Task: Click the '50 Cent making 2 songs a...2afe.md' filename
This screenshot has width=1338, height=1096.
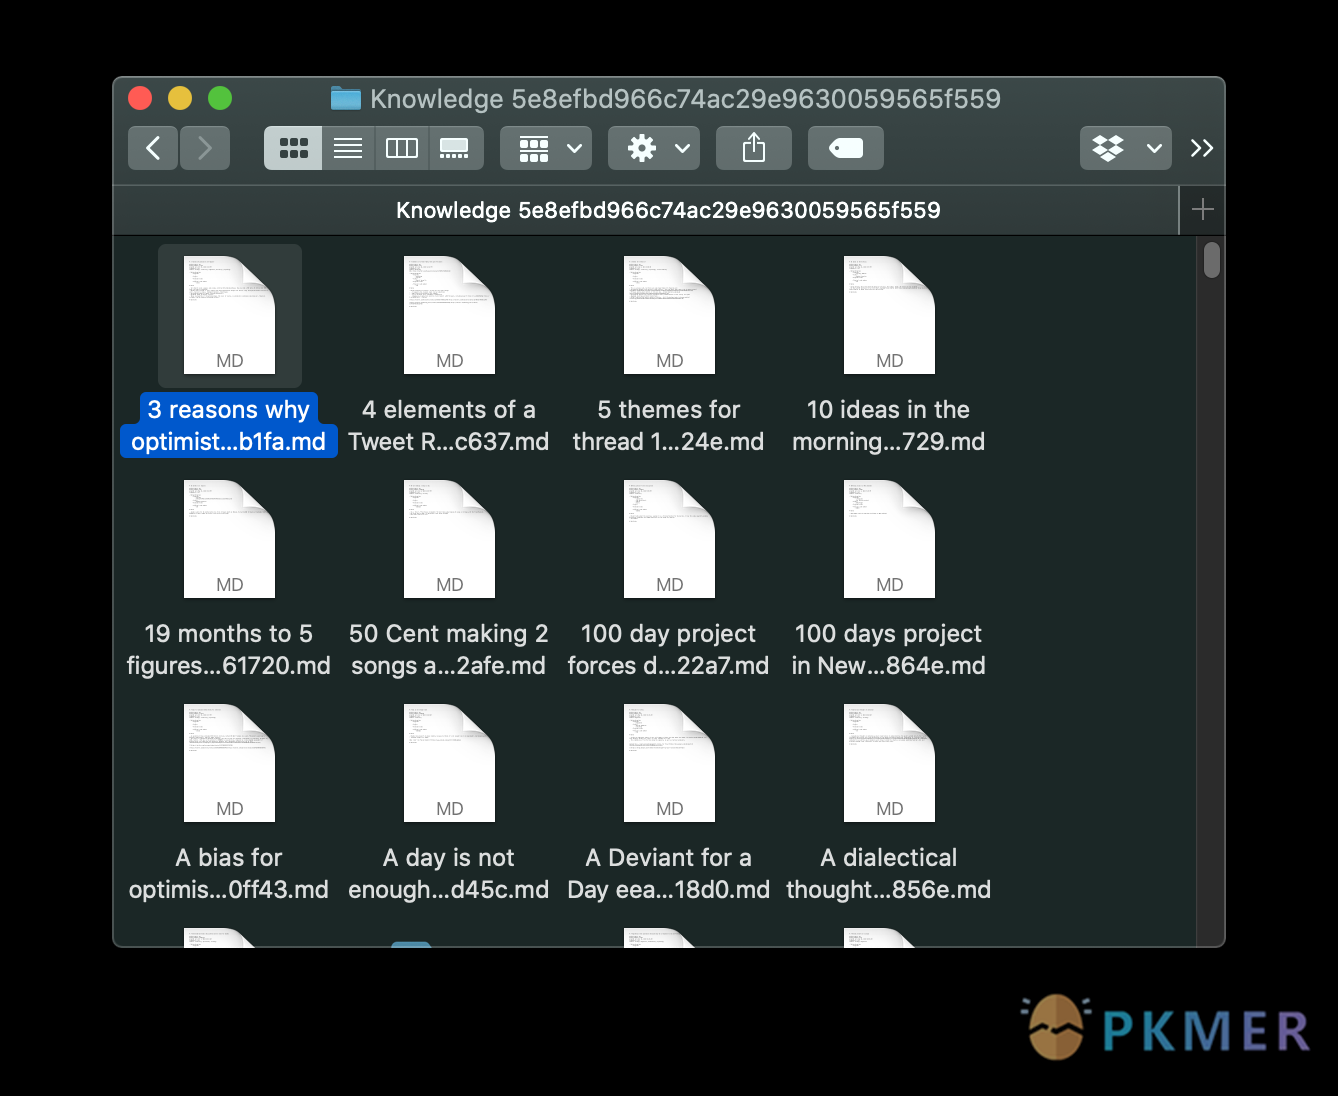Action: 449,649
